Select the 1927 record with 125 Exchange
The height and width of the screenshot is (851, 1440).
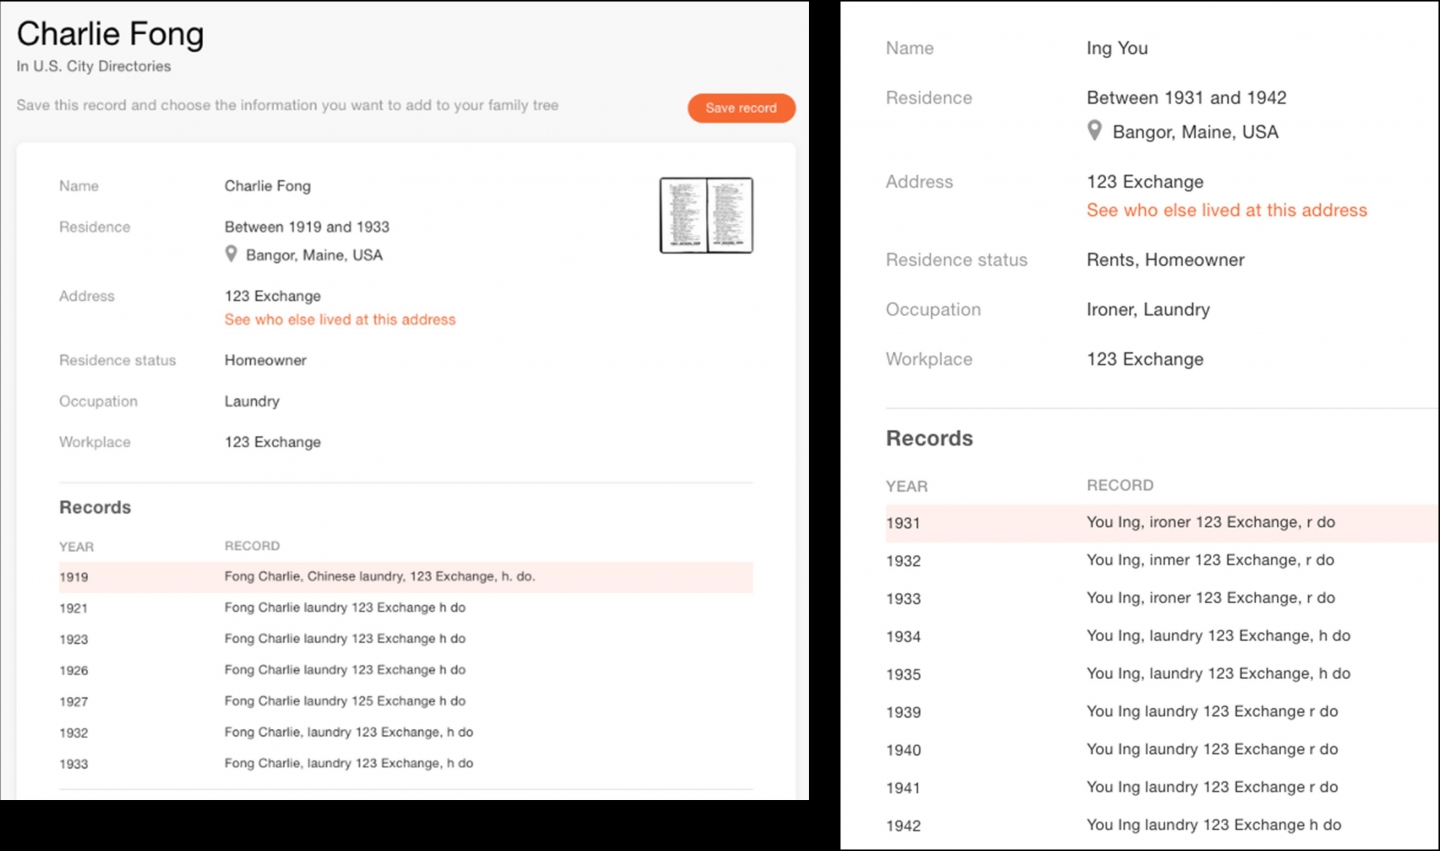click(x=406, y=701)
